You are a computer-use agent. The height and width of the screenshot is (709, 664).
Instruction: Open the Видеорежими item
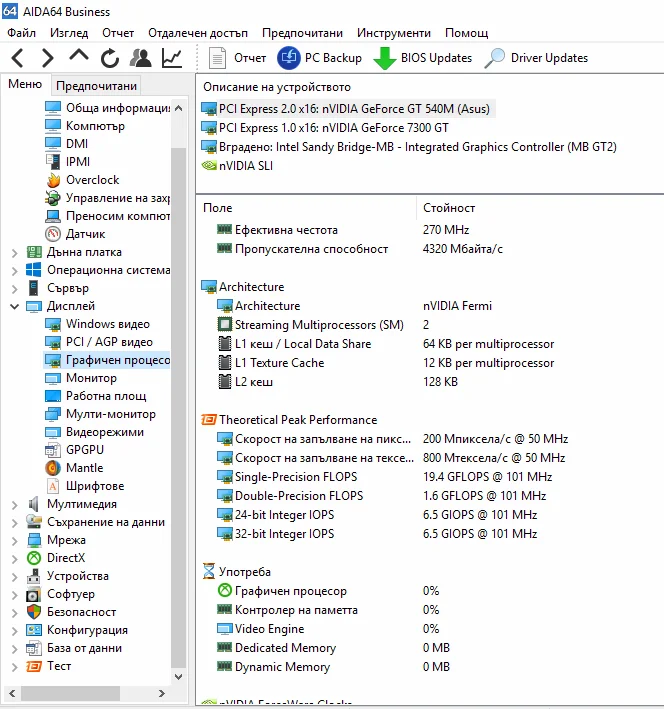click(x=95, y=432)
